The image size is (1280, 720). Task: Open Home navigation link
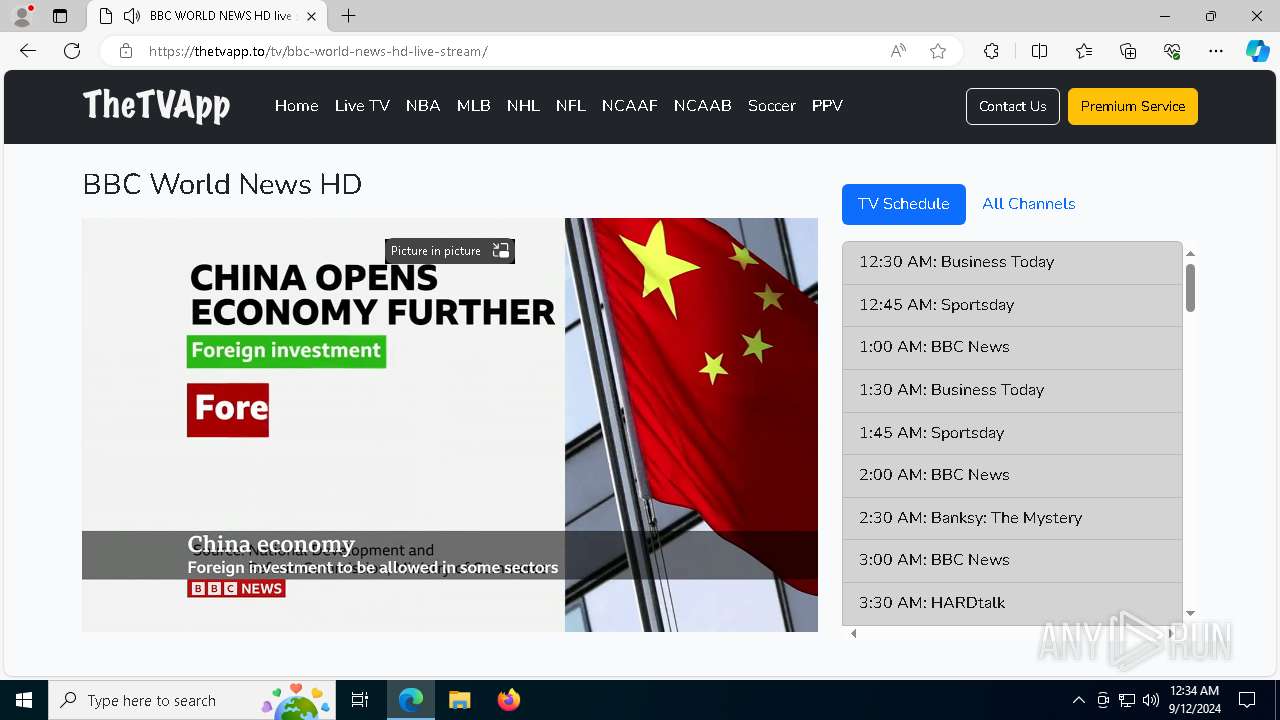click(x=296, y=106)
